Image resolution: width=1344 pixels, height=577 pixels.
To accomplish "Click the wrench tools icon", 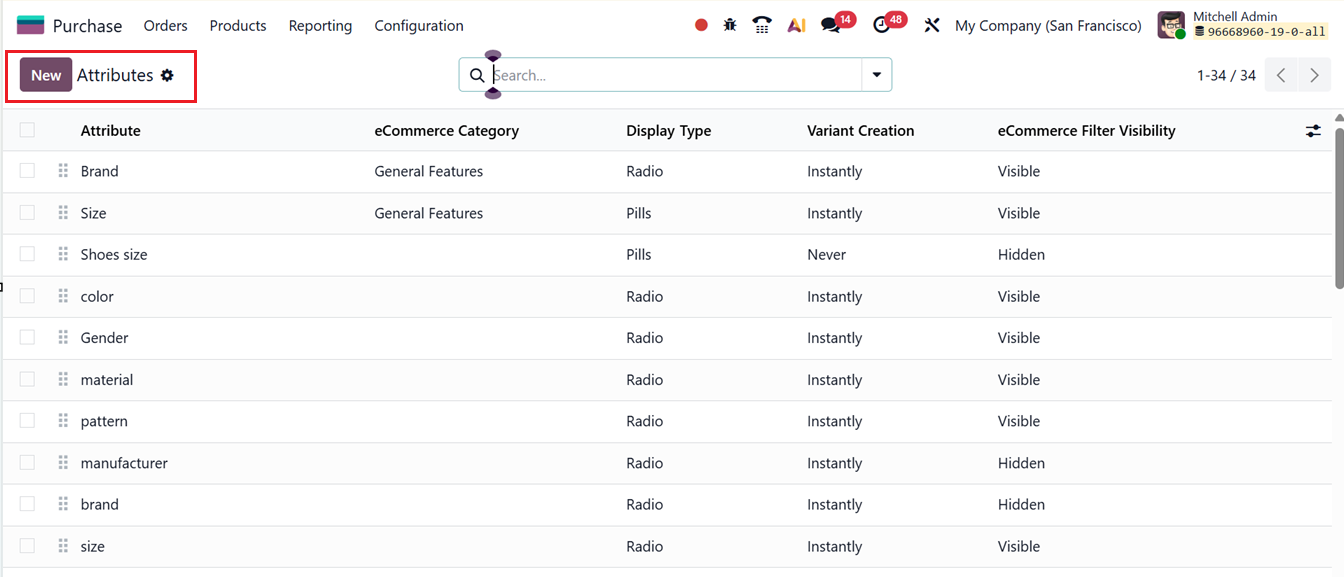I will [x=932, y=25].
